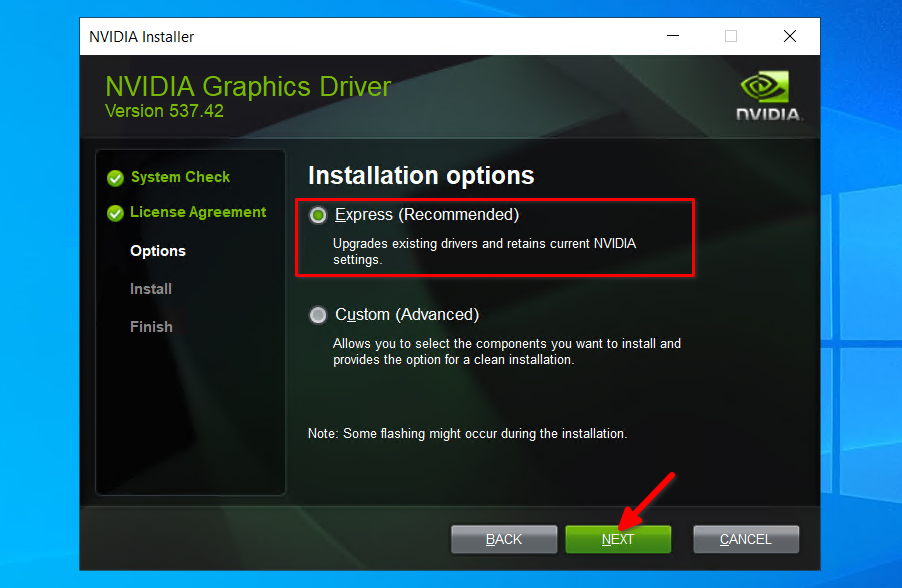902x588 pixels.
Task: Select the Options step in sidebar
Action: 158,251
